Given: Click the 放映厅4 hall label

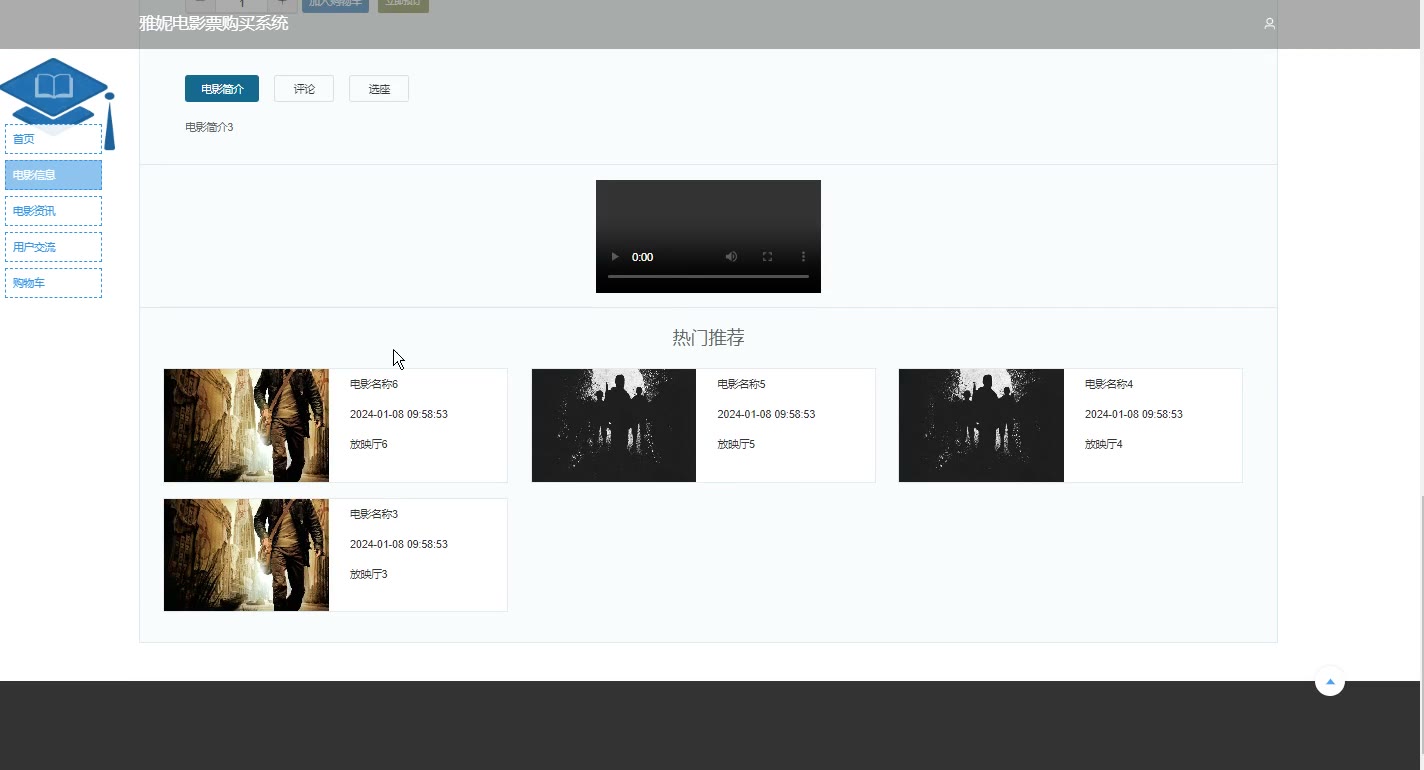Looking at the screenshot, I should pos(1104,444).
